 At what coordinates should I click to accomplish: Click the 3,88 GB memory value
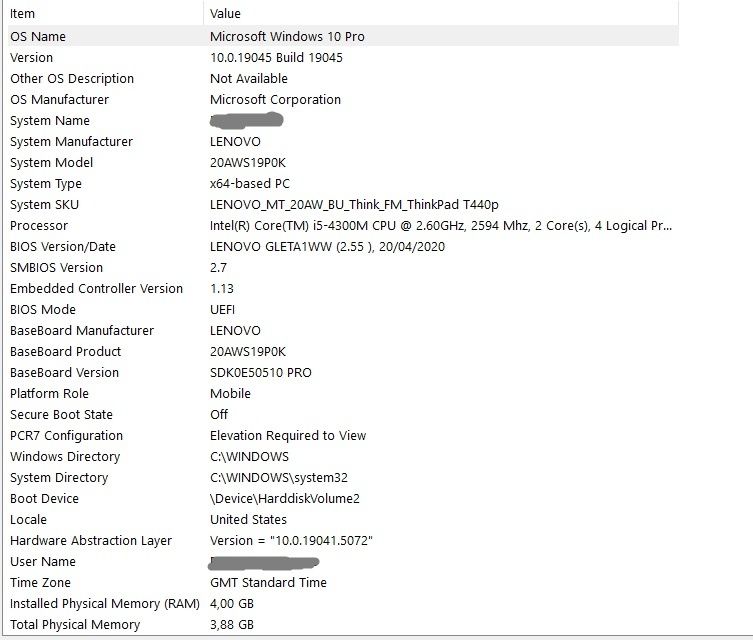(232, 625)
